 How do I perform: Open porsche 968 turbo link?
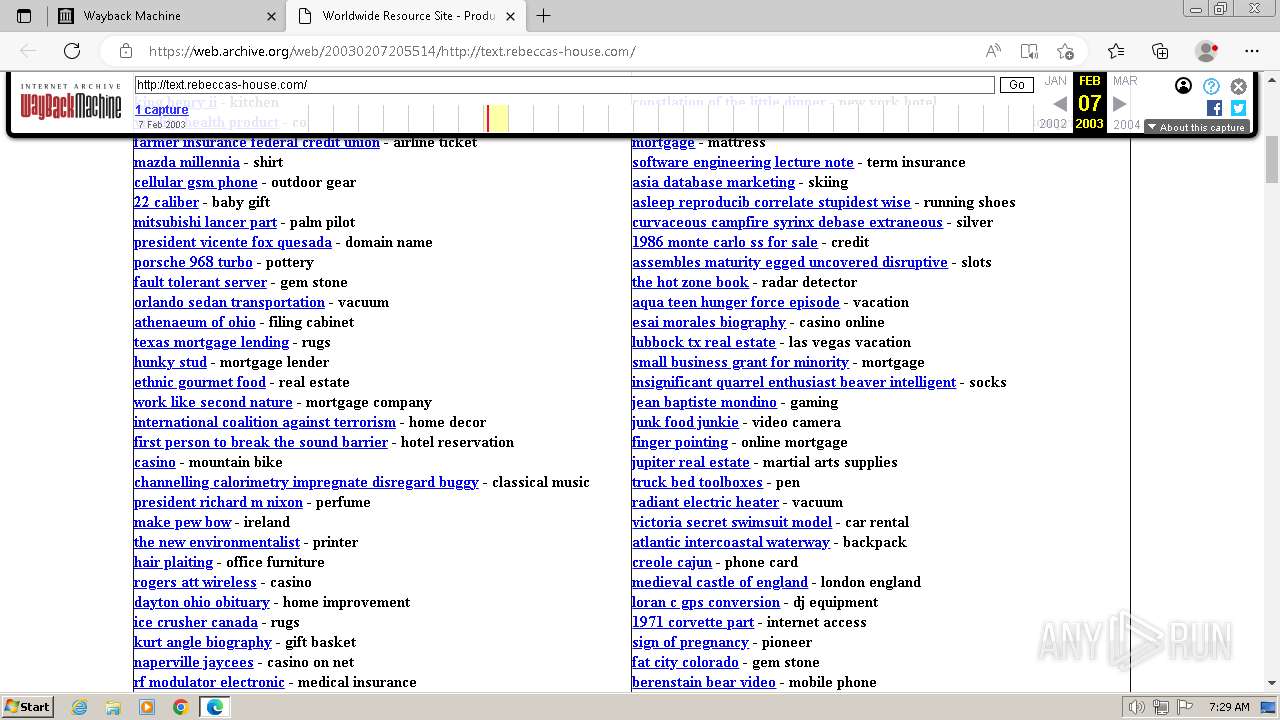pyautogui.click(x=193, y=262)
